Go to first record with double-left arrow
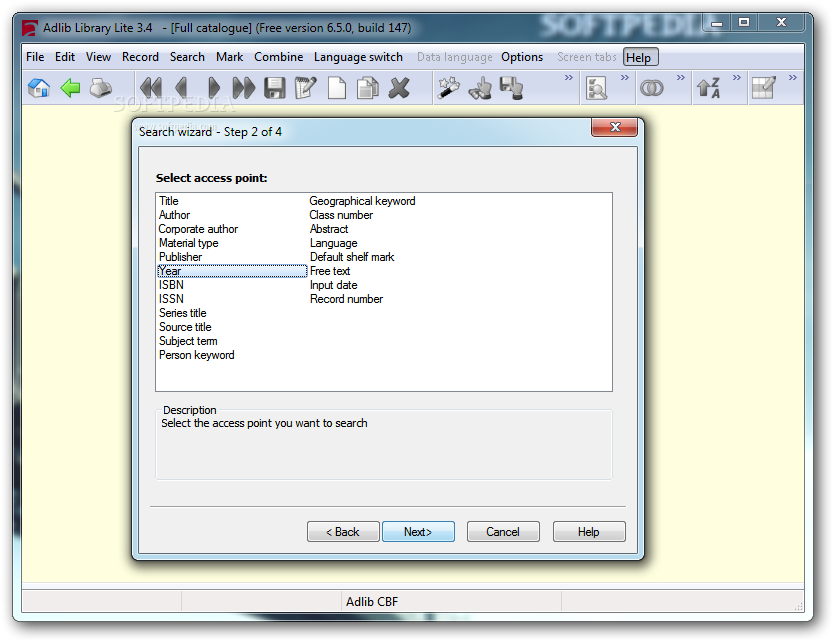The height and width of the screenshot is (642, 834). (x=151, y=88)
